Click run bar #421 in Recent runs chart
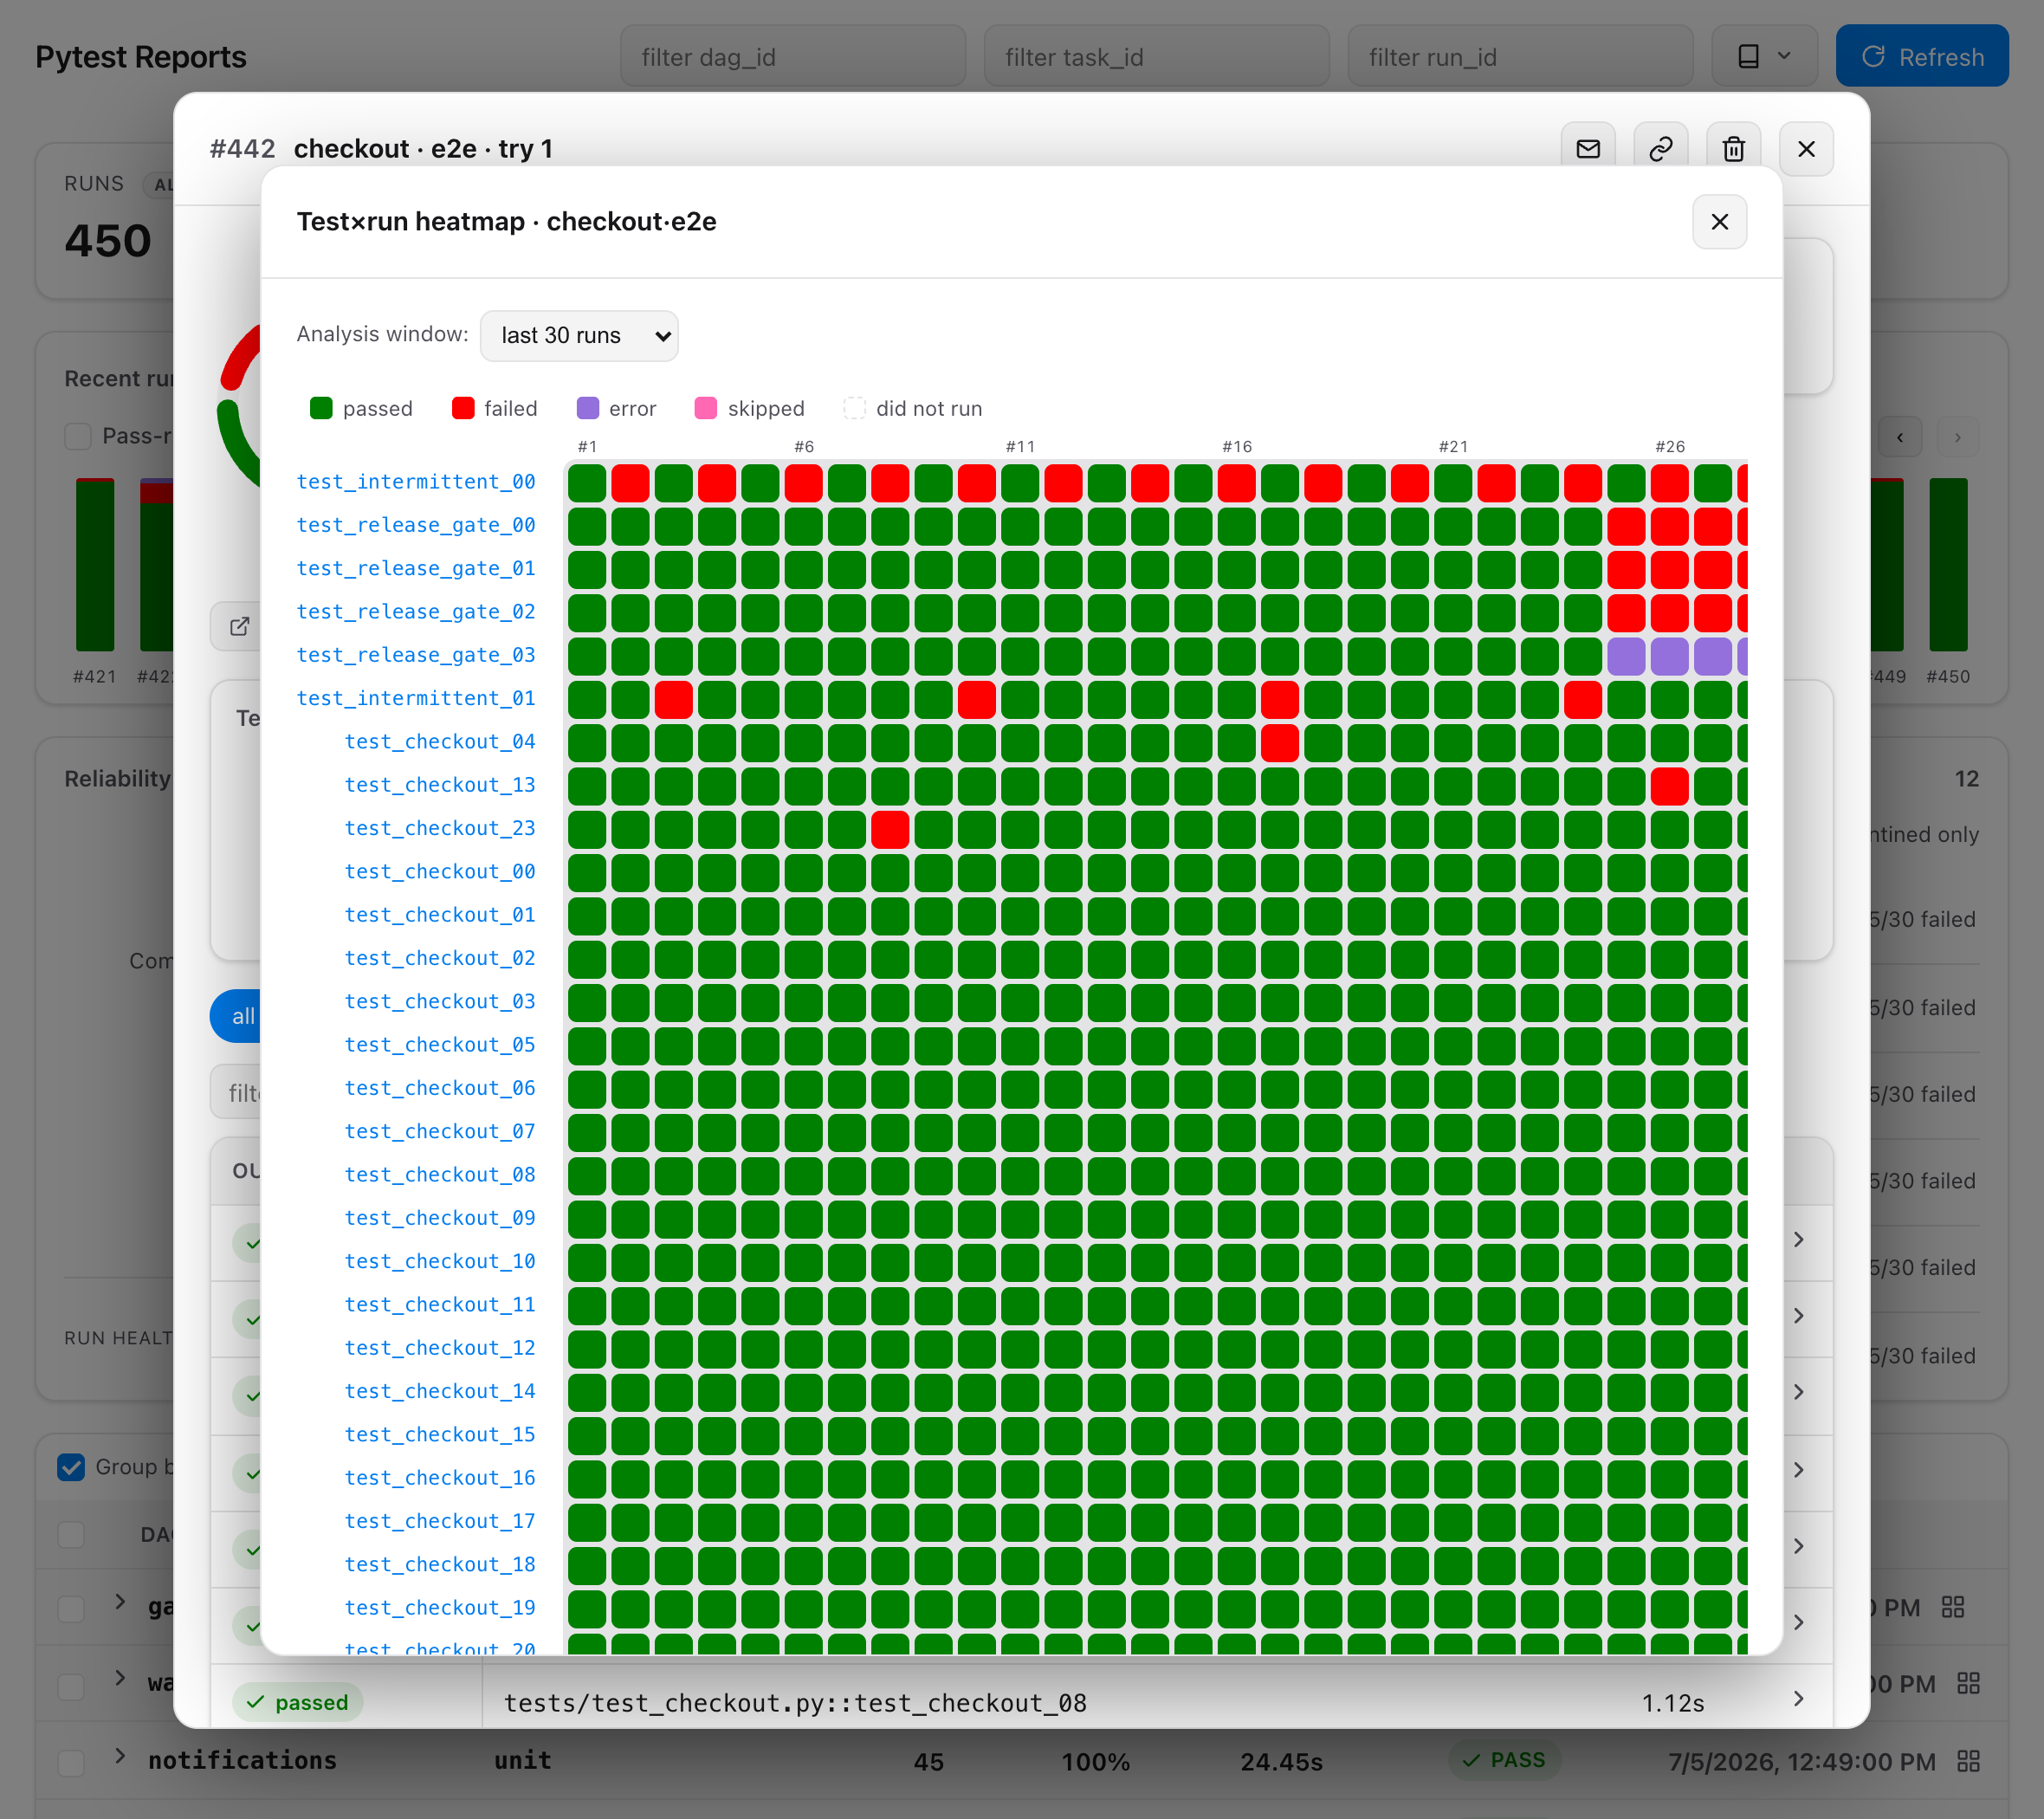This screenshot has height=1819, width=2044. [95, 565]
